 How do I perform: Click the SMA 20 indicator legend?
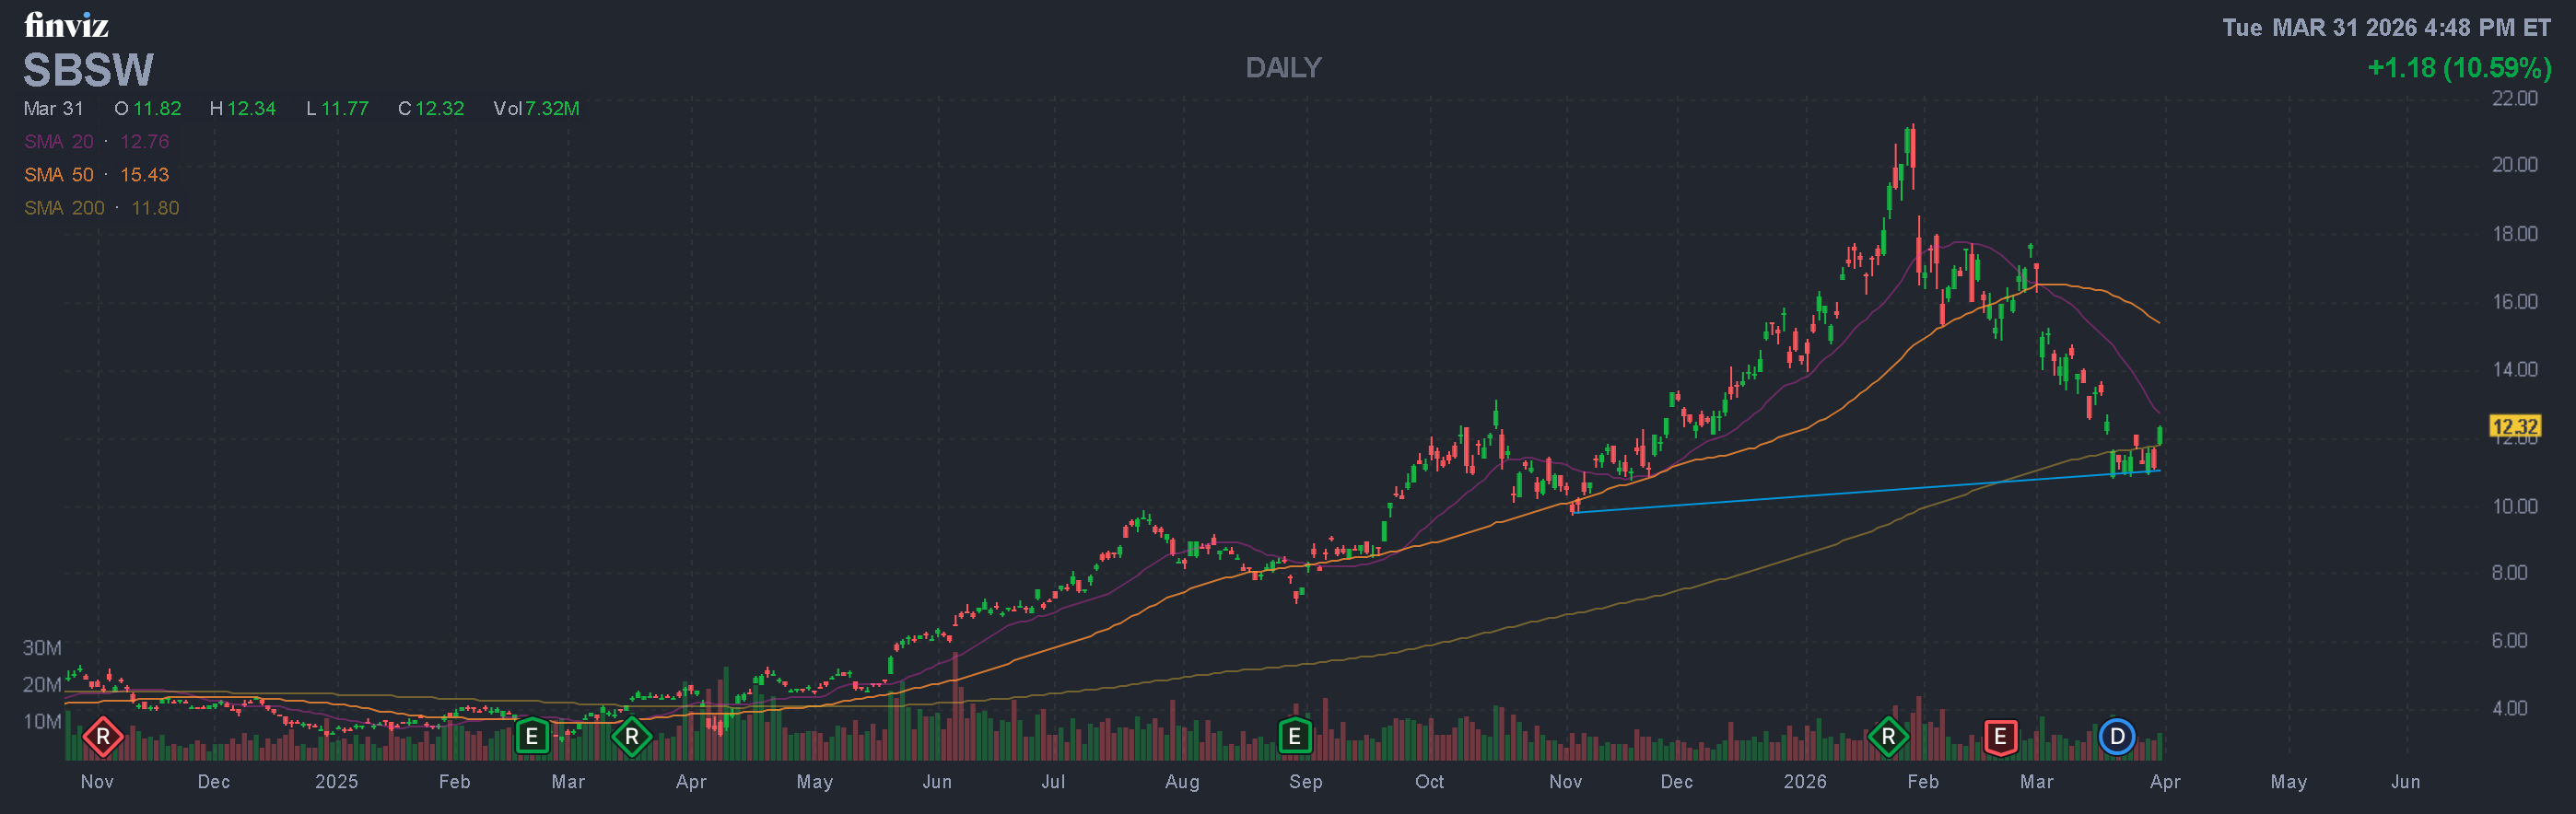96,142
